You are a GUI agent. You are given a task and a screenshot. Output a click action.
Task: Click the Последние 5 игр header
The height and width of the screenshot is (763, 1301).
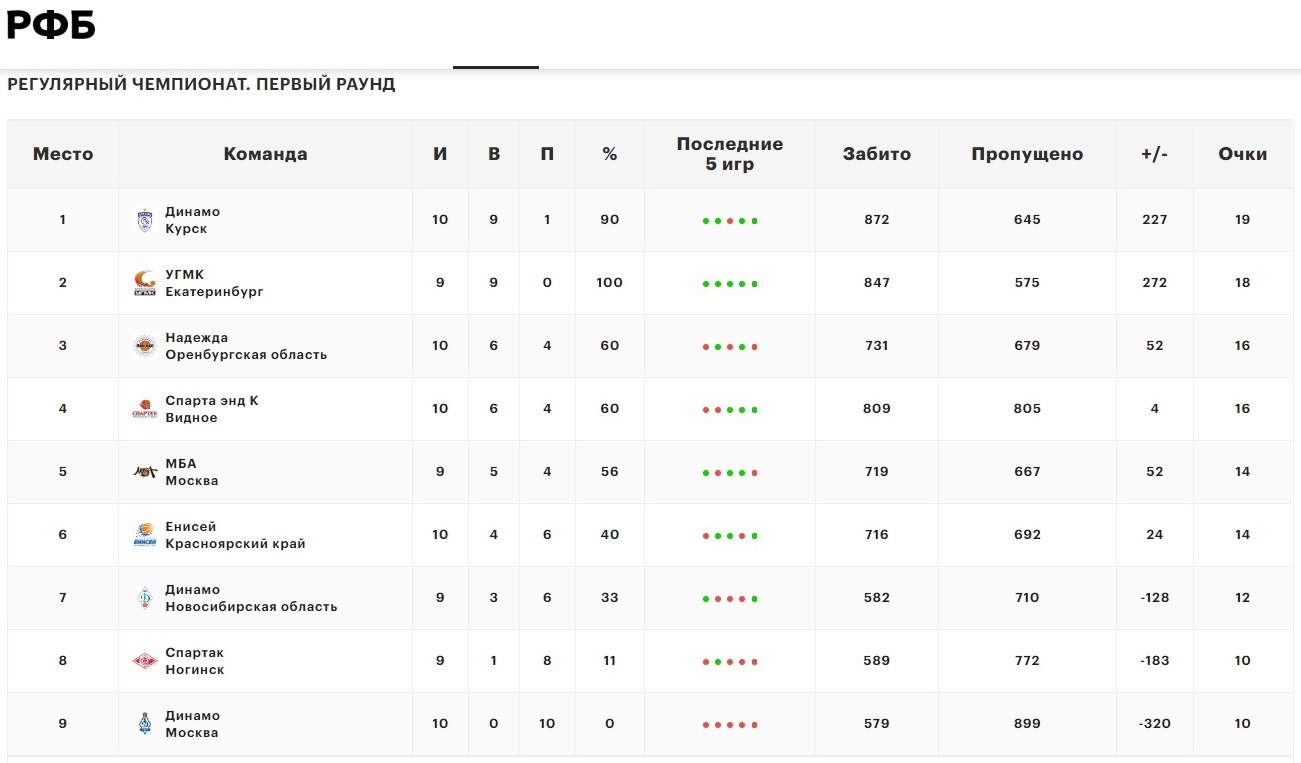(730, 154)
